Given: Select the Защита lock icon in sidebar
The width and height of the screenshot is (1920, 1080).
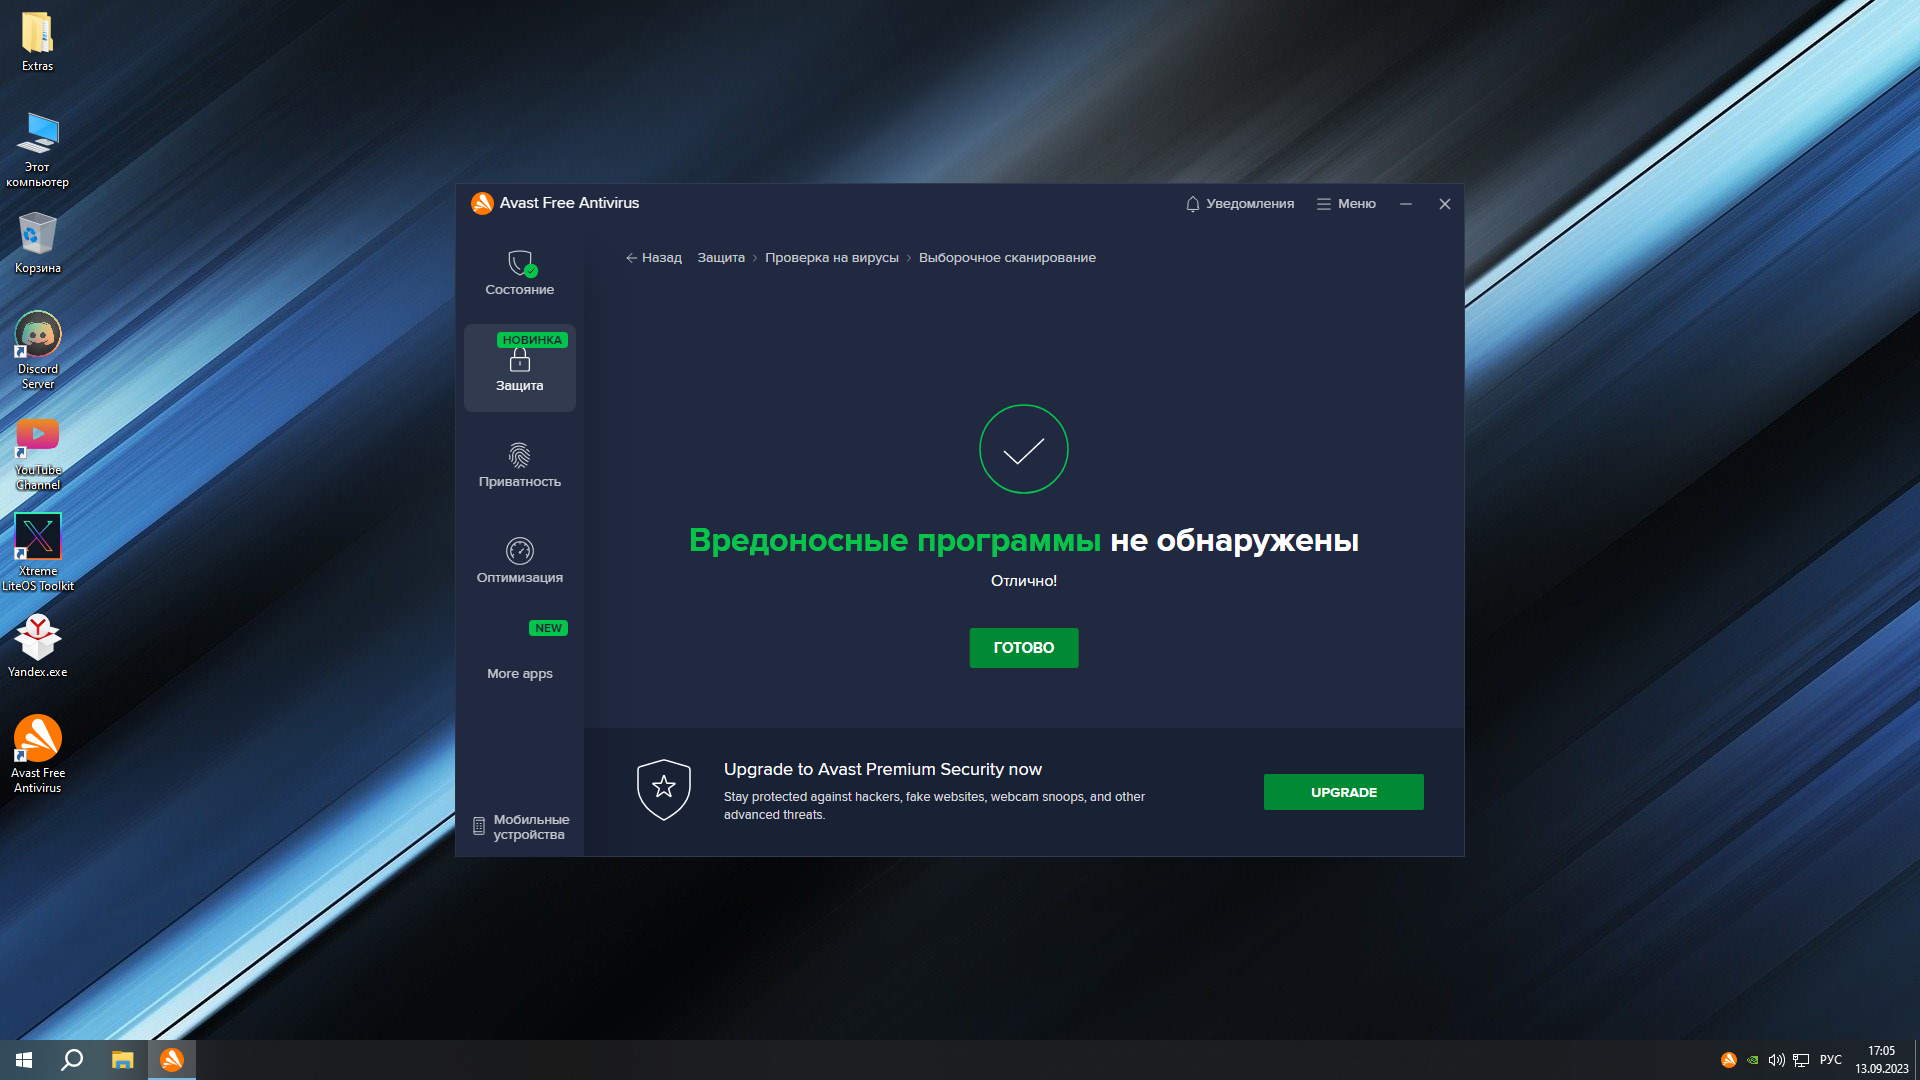Looking at the screenshot, I should [x=520, y=360].
